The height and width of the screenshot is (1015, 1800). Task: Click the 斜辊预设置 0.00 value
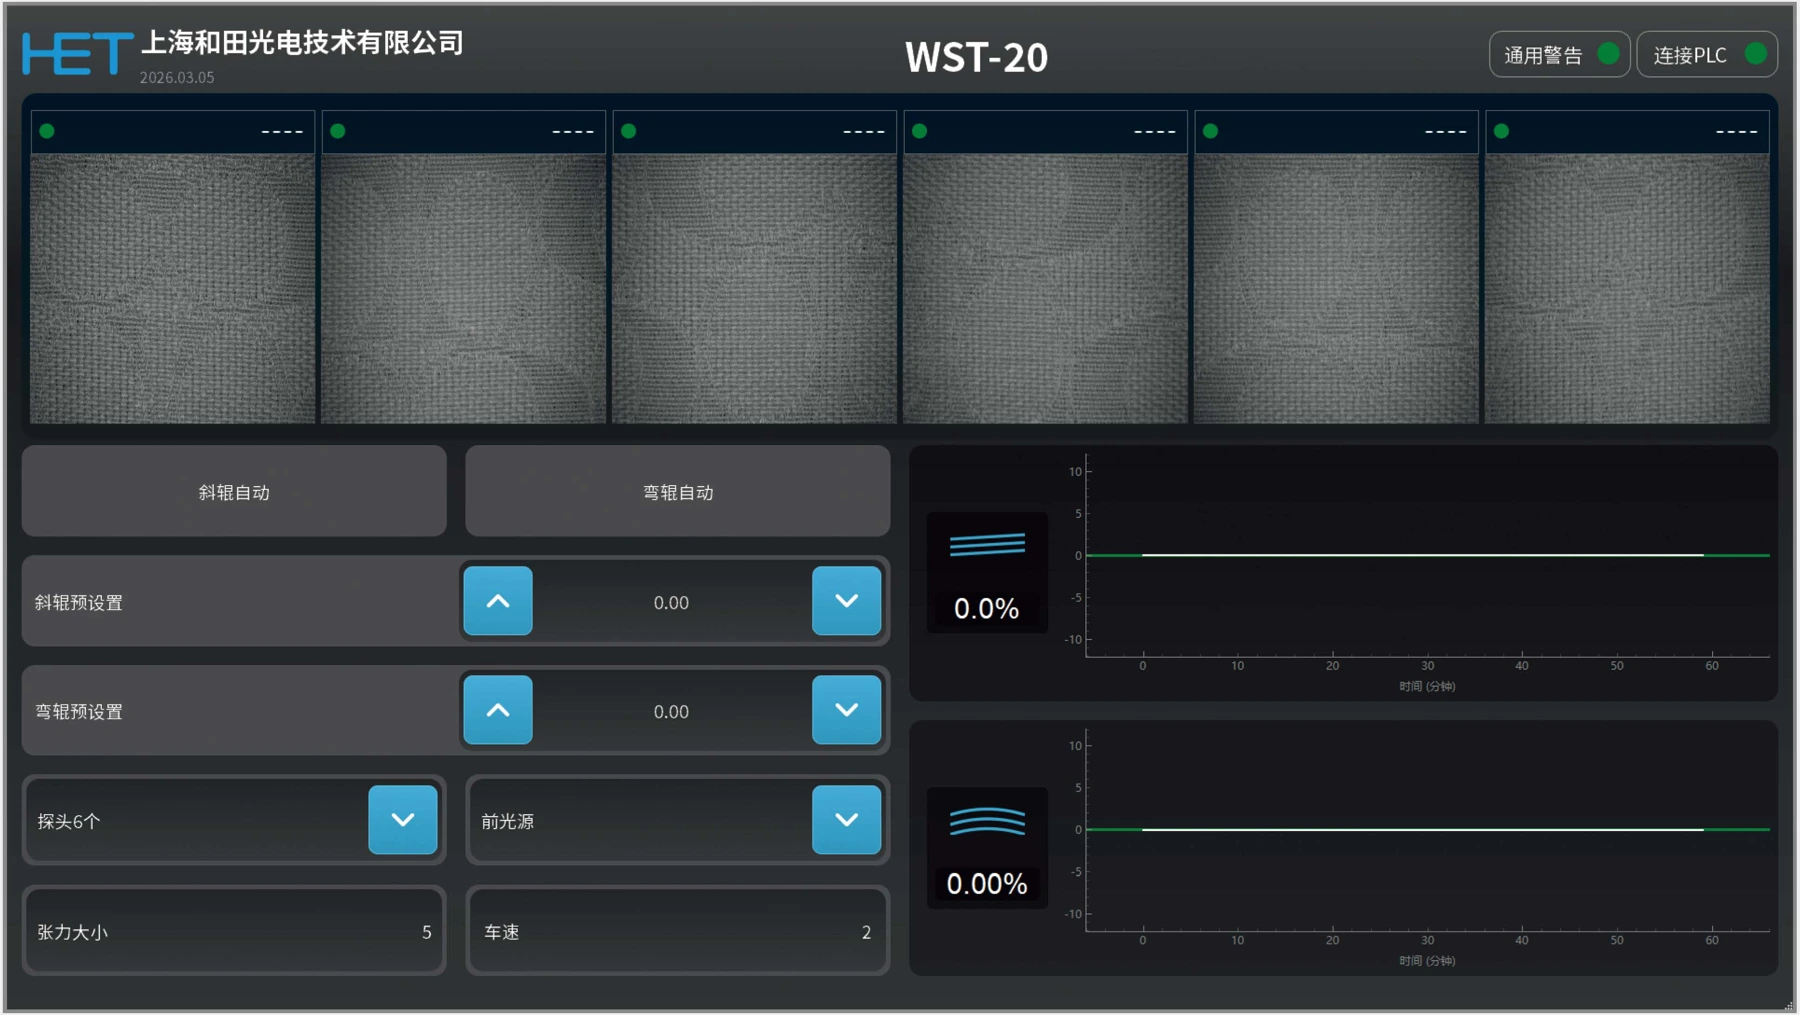click(671, 603)
